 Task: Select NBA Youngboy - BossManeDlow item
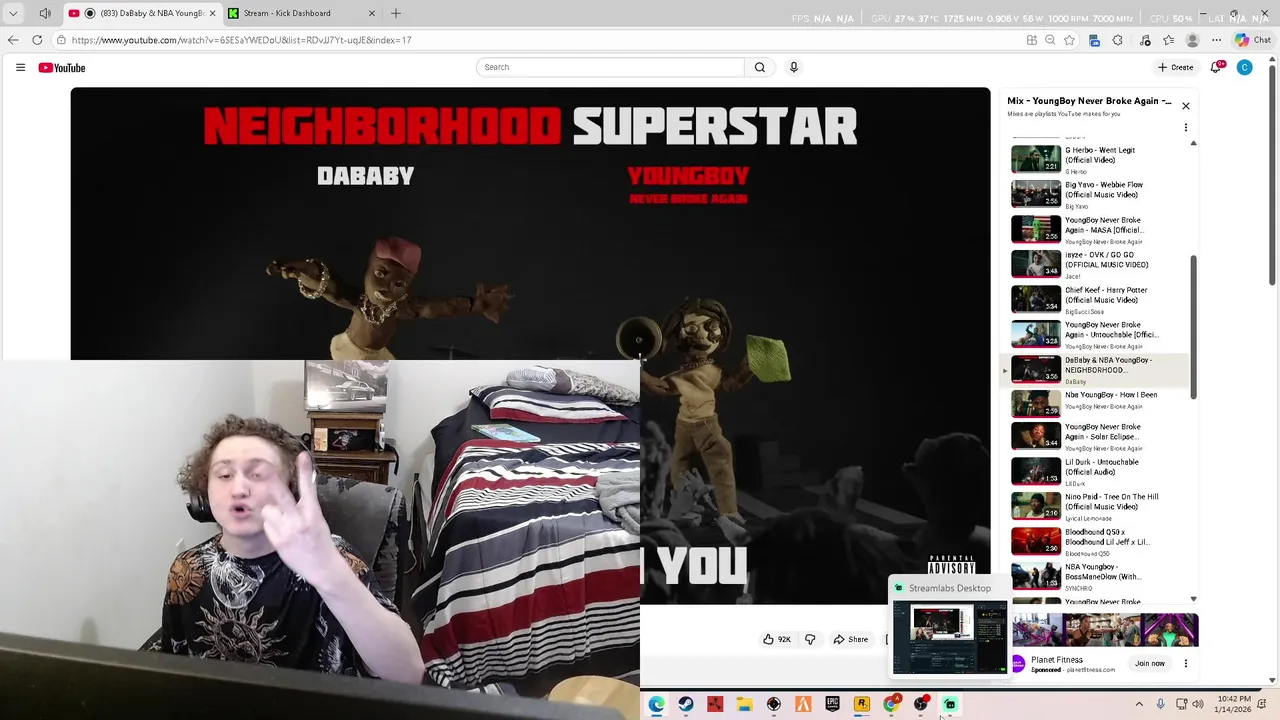pyautogui.click(x=1095, y=576)
